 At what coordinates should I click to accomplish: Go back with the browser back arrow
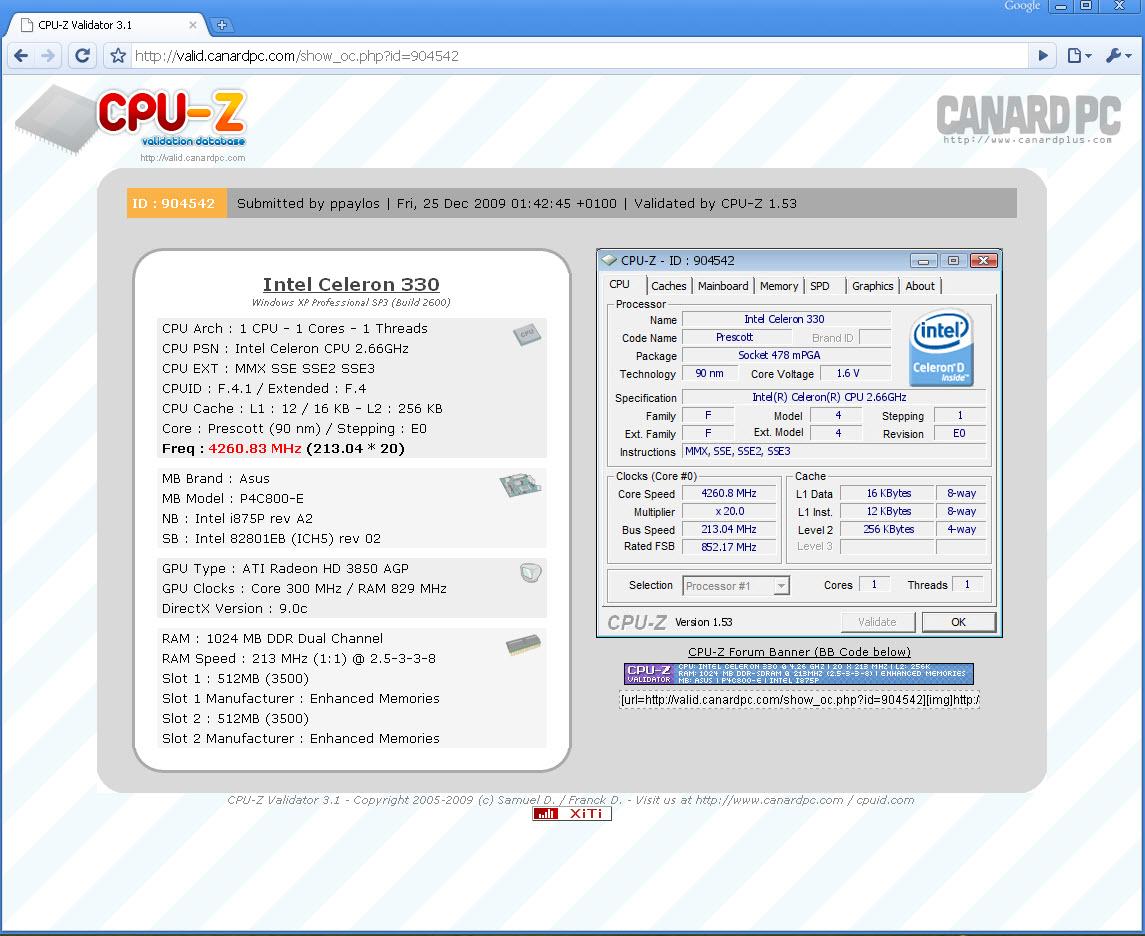pos(22,55)
